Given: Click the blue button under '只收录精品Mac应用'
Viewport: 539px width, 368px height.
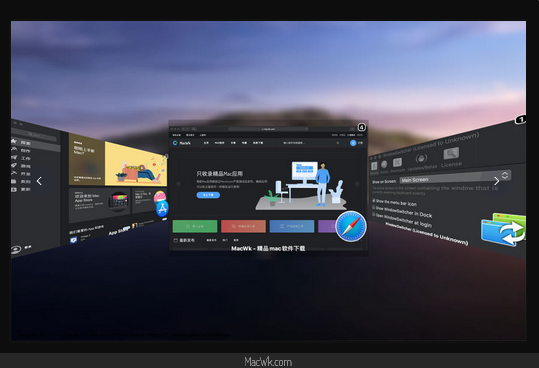Looking at the screenshot, I should pos(208,195).
